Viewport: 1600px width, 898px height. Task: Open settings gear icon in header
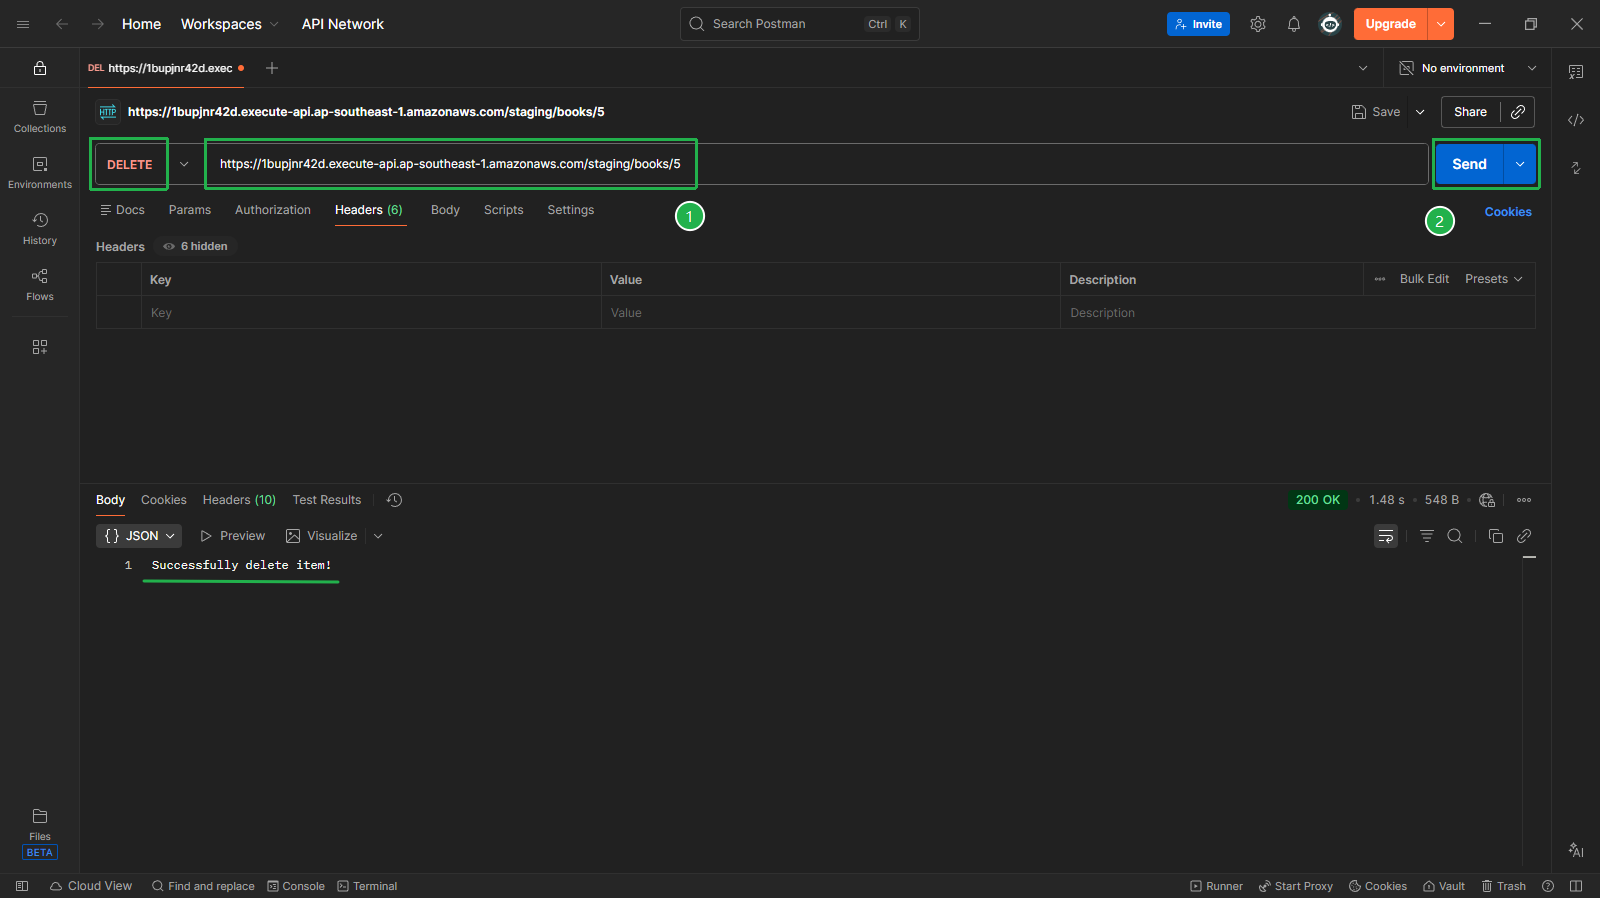pos(1258,24)
